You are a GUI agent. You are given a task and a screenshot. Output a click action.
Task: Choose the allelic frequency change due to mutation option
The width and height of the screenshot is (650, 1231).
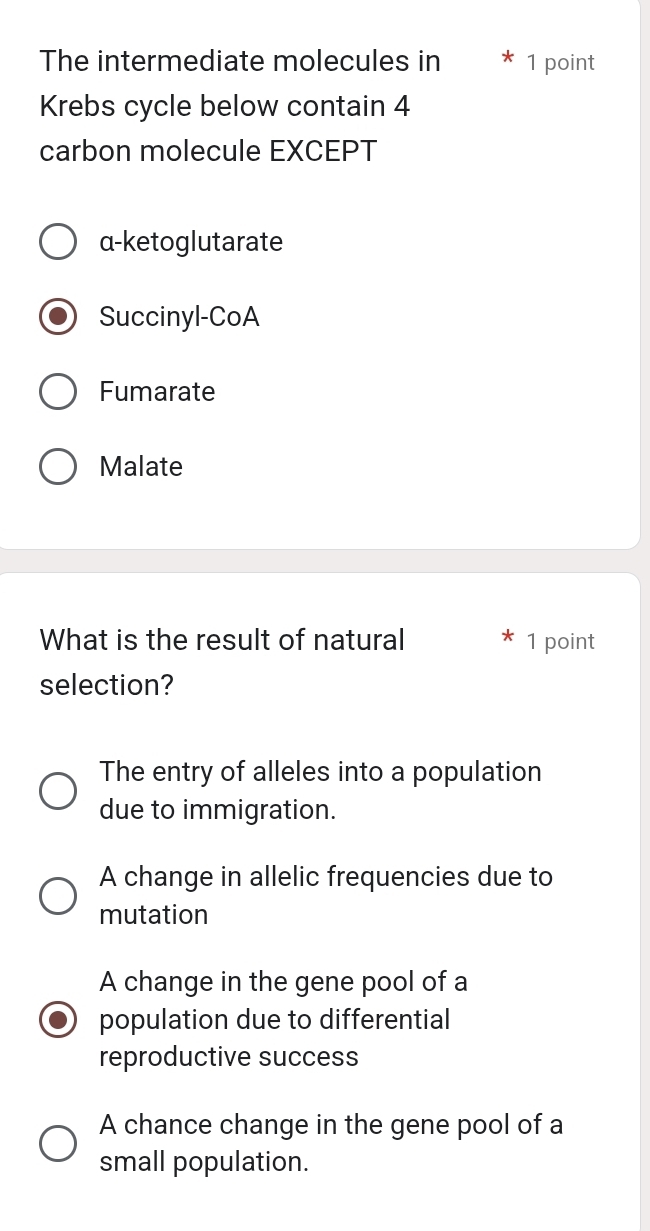[x=57, y=895]
